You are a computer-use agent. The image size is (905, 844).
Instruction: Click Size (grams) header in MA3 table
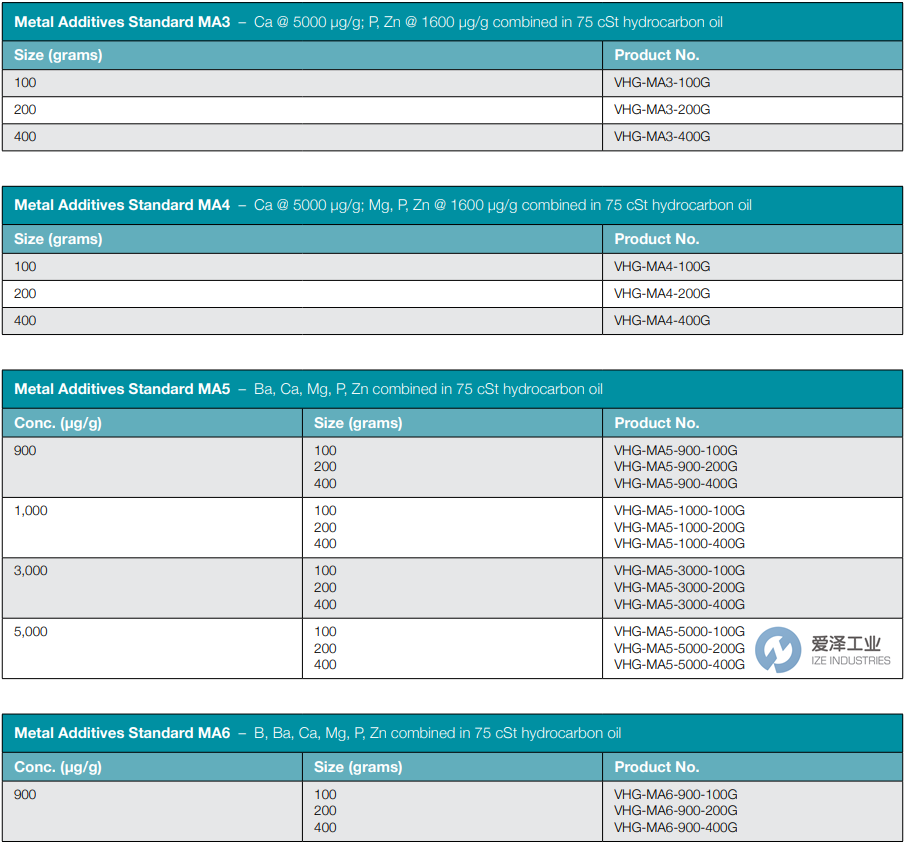click(x=58, y=55)
